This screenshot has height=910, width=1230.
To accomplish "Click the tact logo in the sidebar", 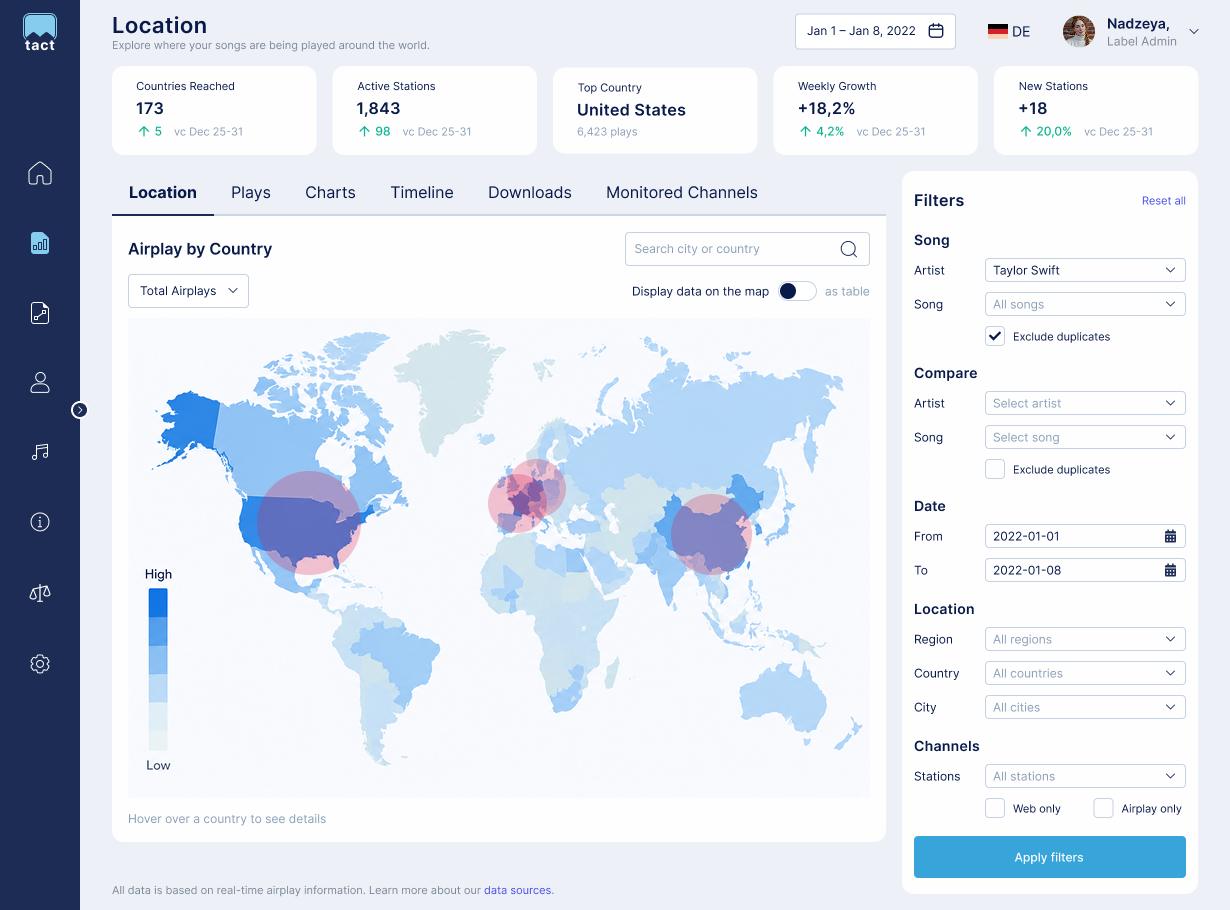I will [x=40, y=32].
